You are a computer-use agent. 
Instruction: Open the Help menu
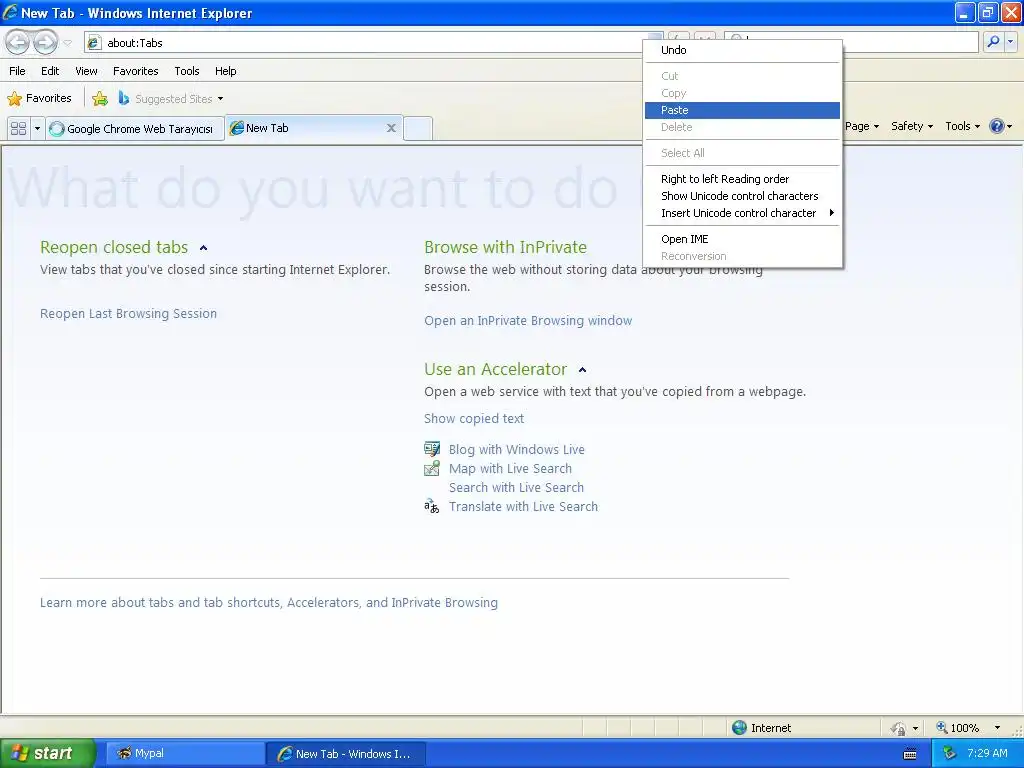point(225,71)
